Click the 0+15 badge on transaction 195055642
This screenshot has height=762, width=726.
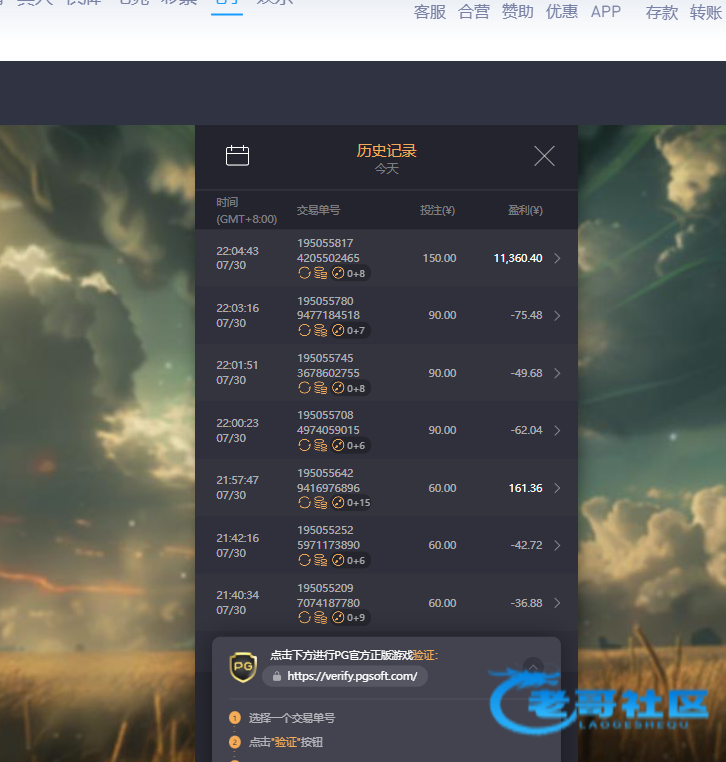click(x=352, y=503)
